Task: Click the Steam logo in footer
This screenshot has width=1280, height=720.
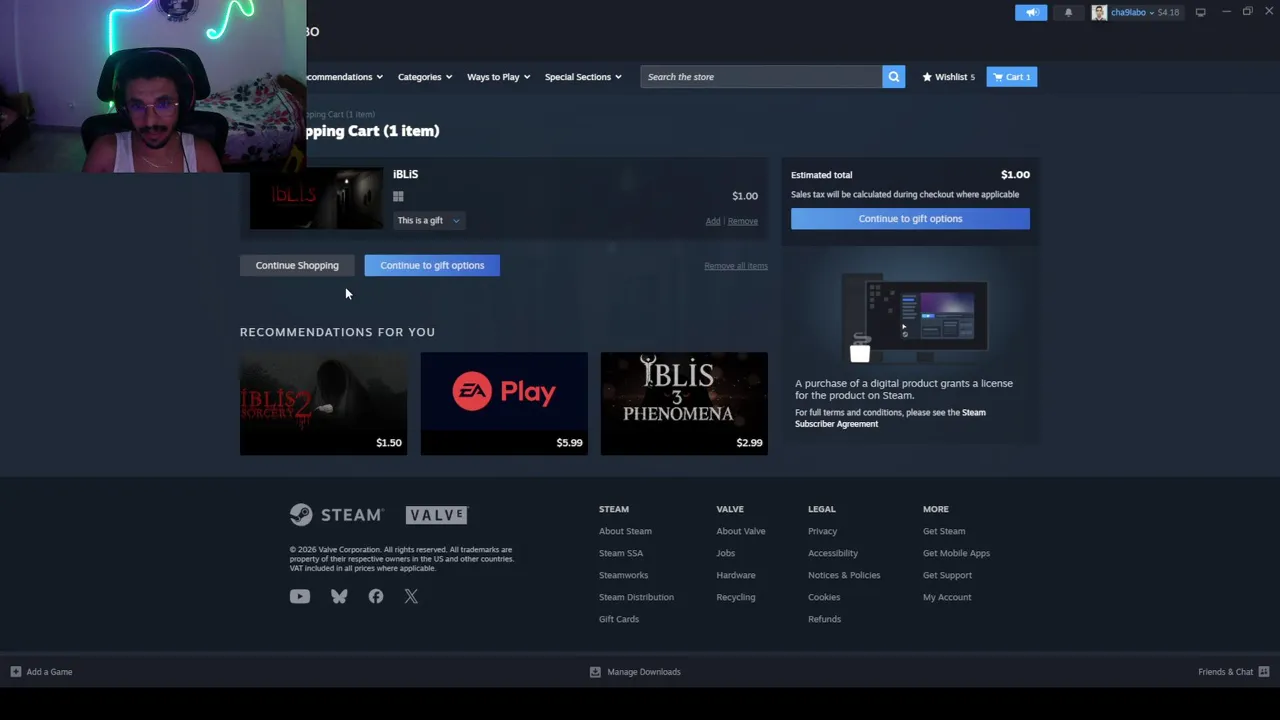Action: [x=336, y=515]
